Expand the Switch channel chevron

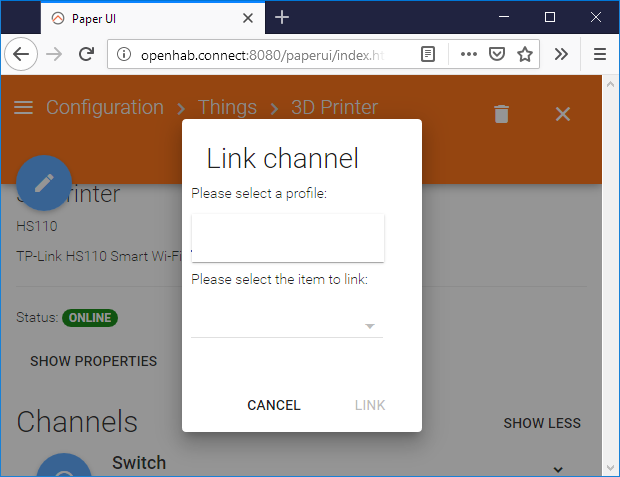(x=558, y=469)
